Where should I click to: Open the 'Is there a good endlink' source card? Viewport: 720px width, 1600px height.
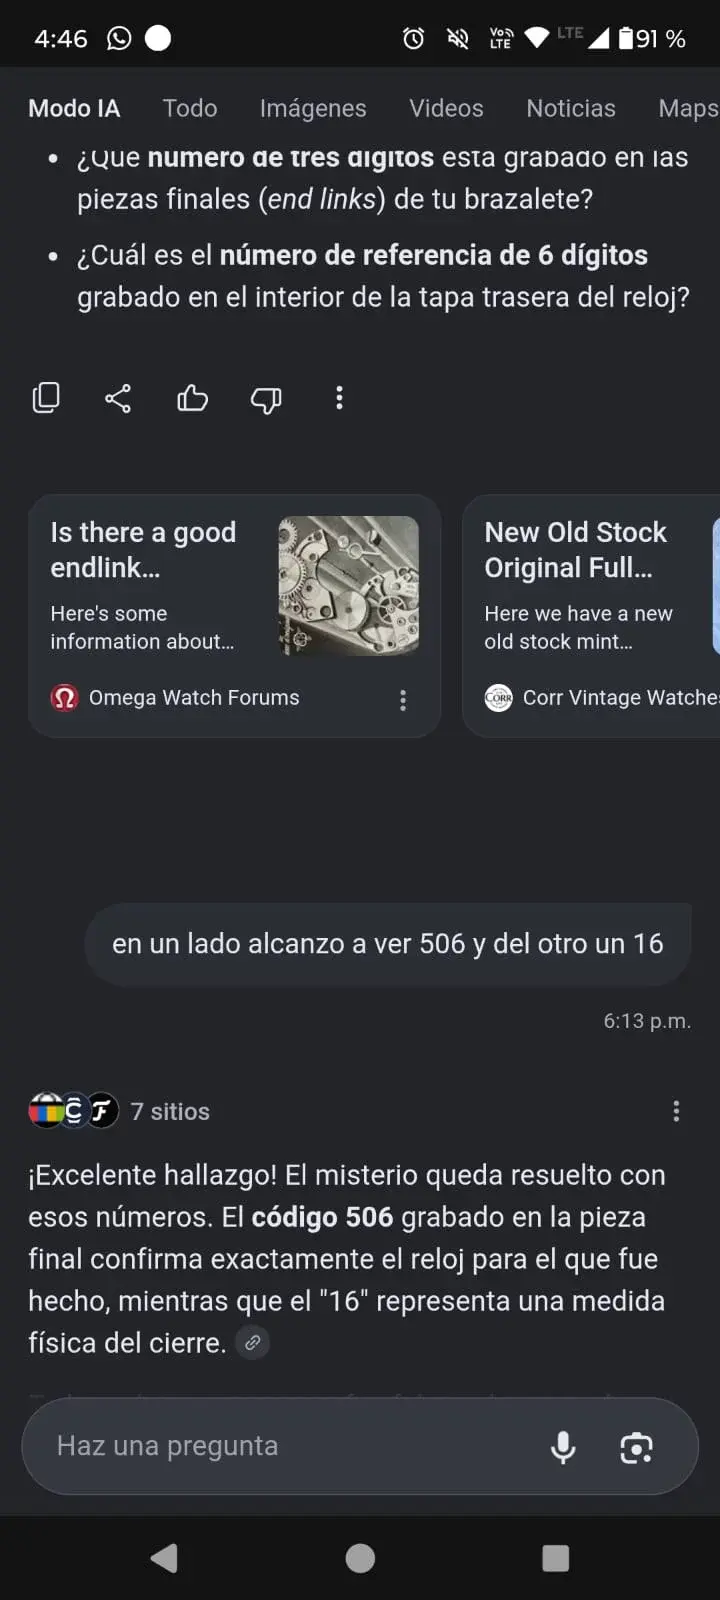point(234,616)
